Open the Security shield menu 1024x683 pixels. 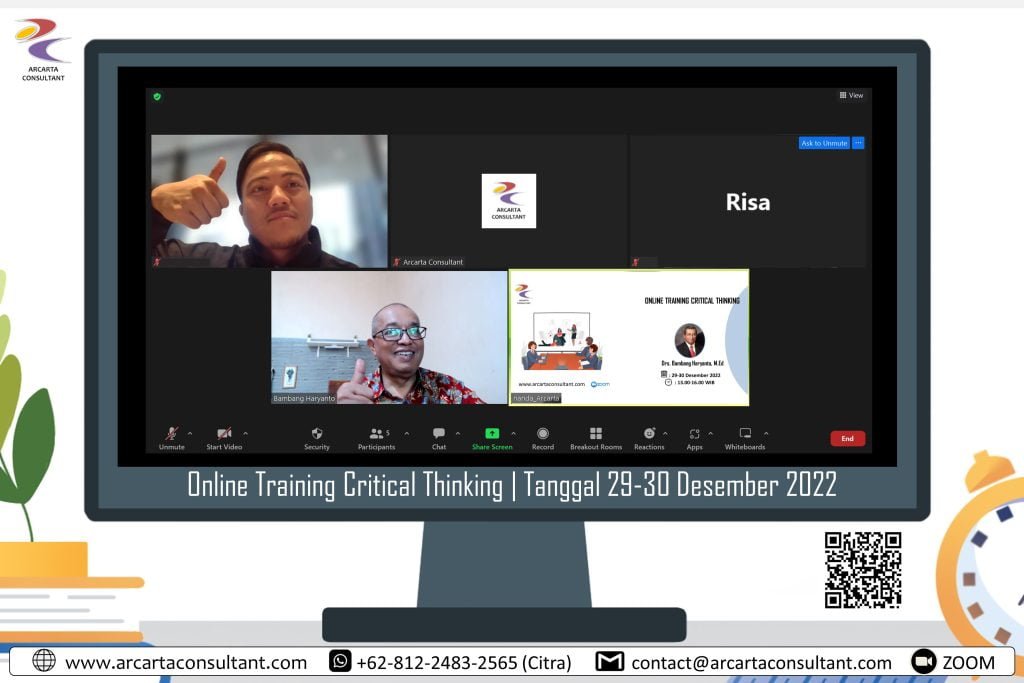tap(317, 434)
